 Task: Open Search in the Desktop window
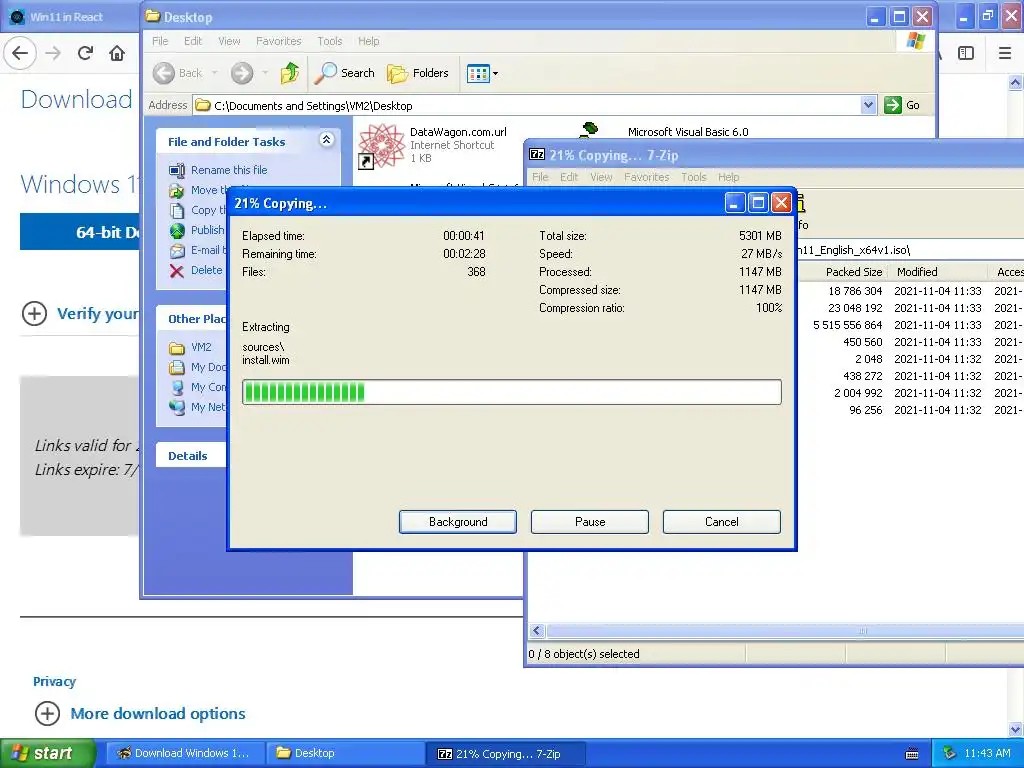point(344,73)
